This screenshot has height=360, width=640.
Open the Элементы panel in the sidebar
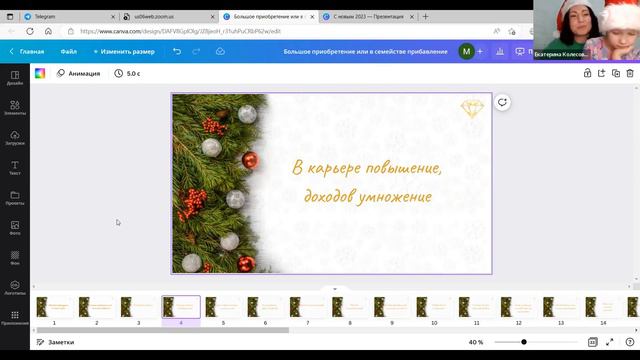click(15, 108)
